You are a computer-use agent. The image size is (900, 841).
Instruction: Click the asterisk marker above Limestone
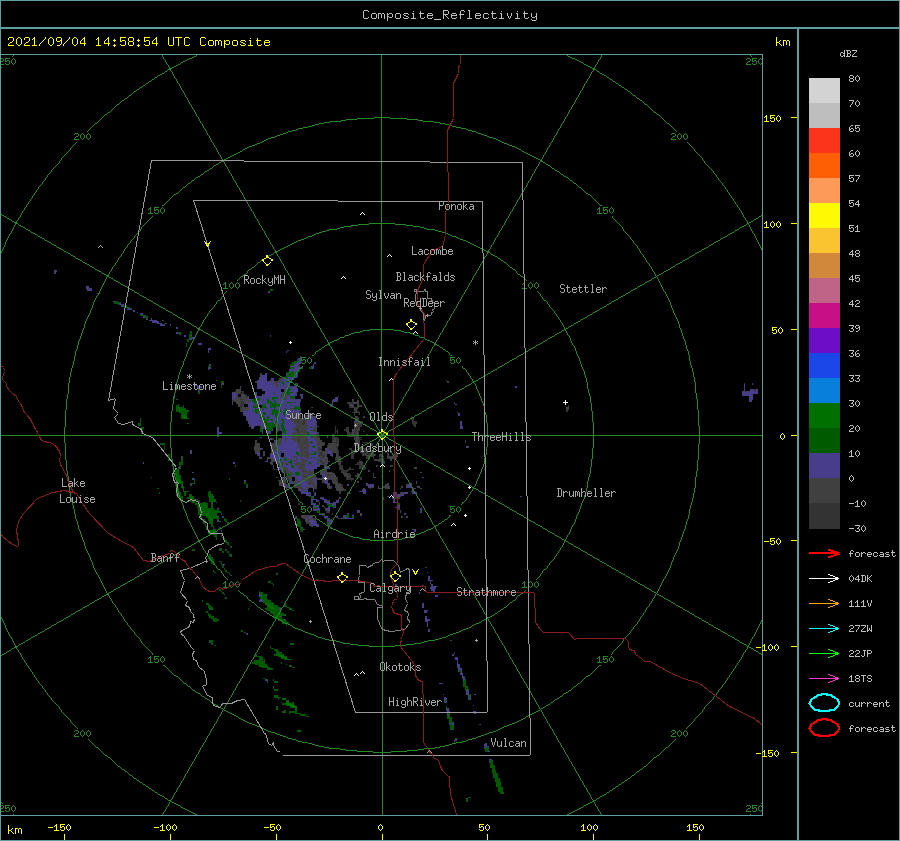pos(189,377)
